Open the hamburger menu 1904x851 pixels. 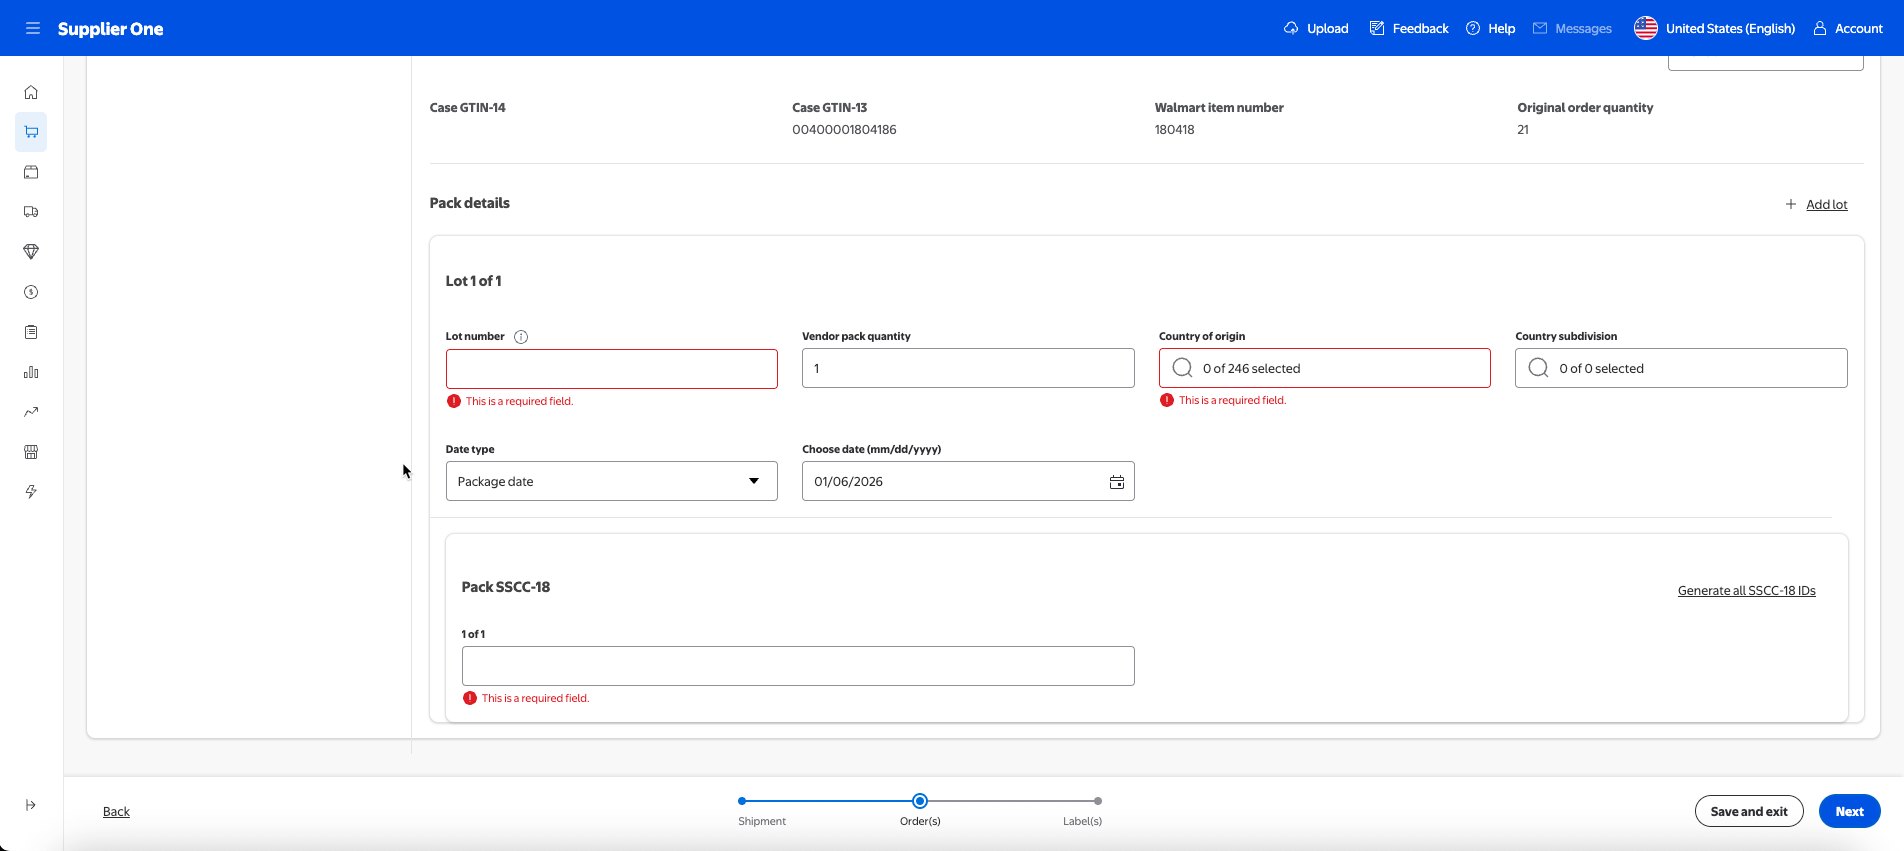[33, 28]
